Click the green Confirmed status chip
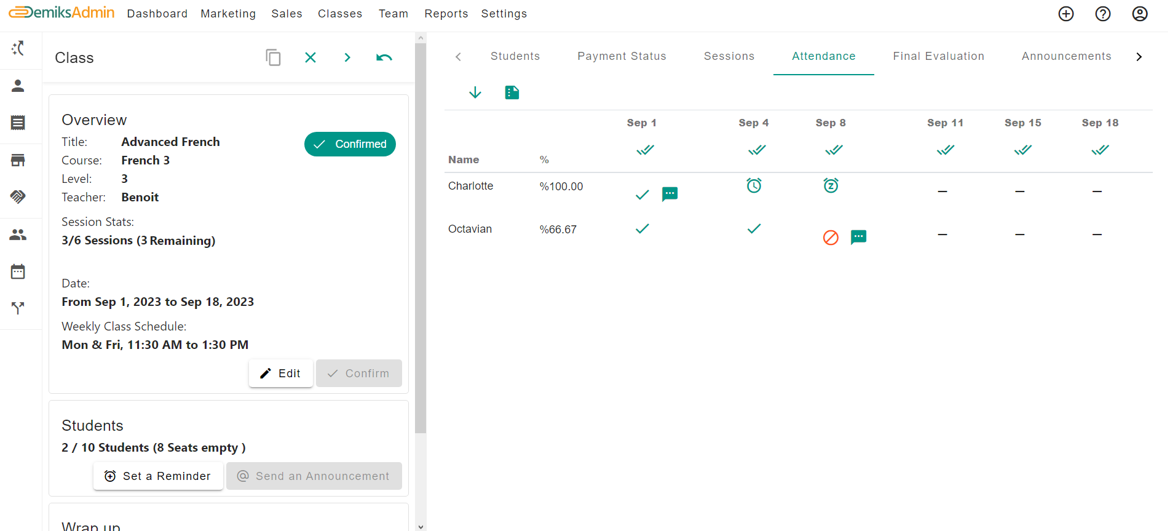1168x531 pixels. click(x=350, y=144)
